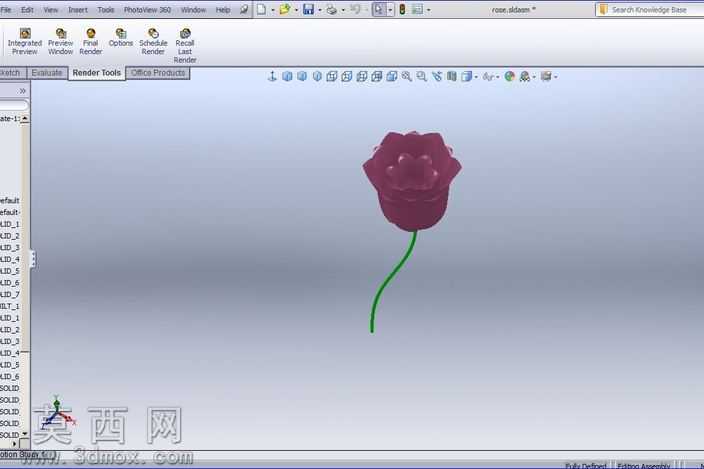The width and height of the screenshot is (704, 469).
Task: Open the File menu
Action: (x=6, y=9)
